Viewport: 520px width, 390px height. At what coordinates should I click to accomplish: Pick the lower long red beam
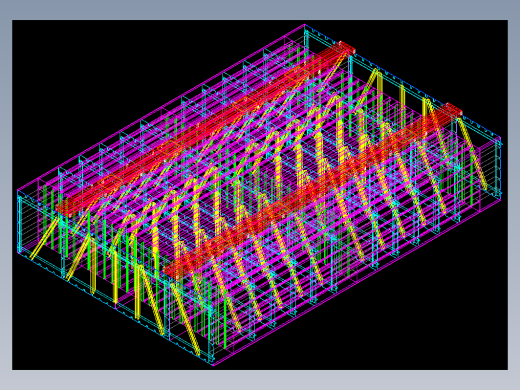click(313, 193)
